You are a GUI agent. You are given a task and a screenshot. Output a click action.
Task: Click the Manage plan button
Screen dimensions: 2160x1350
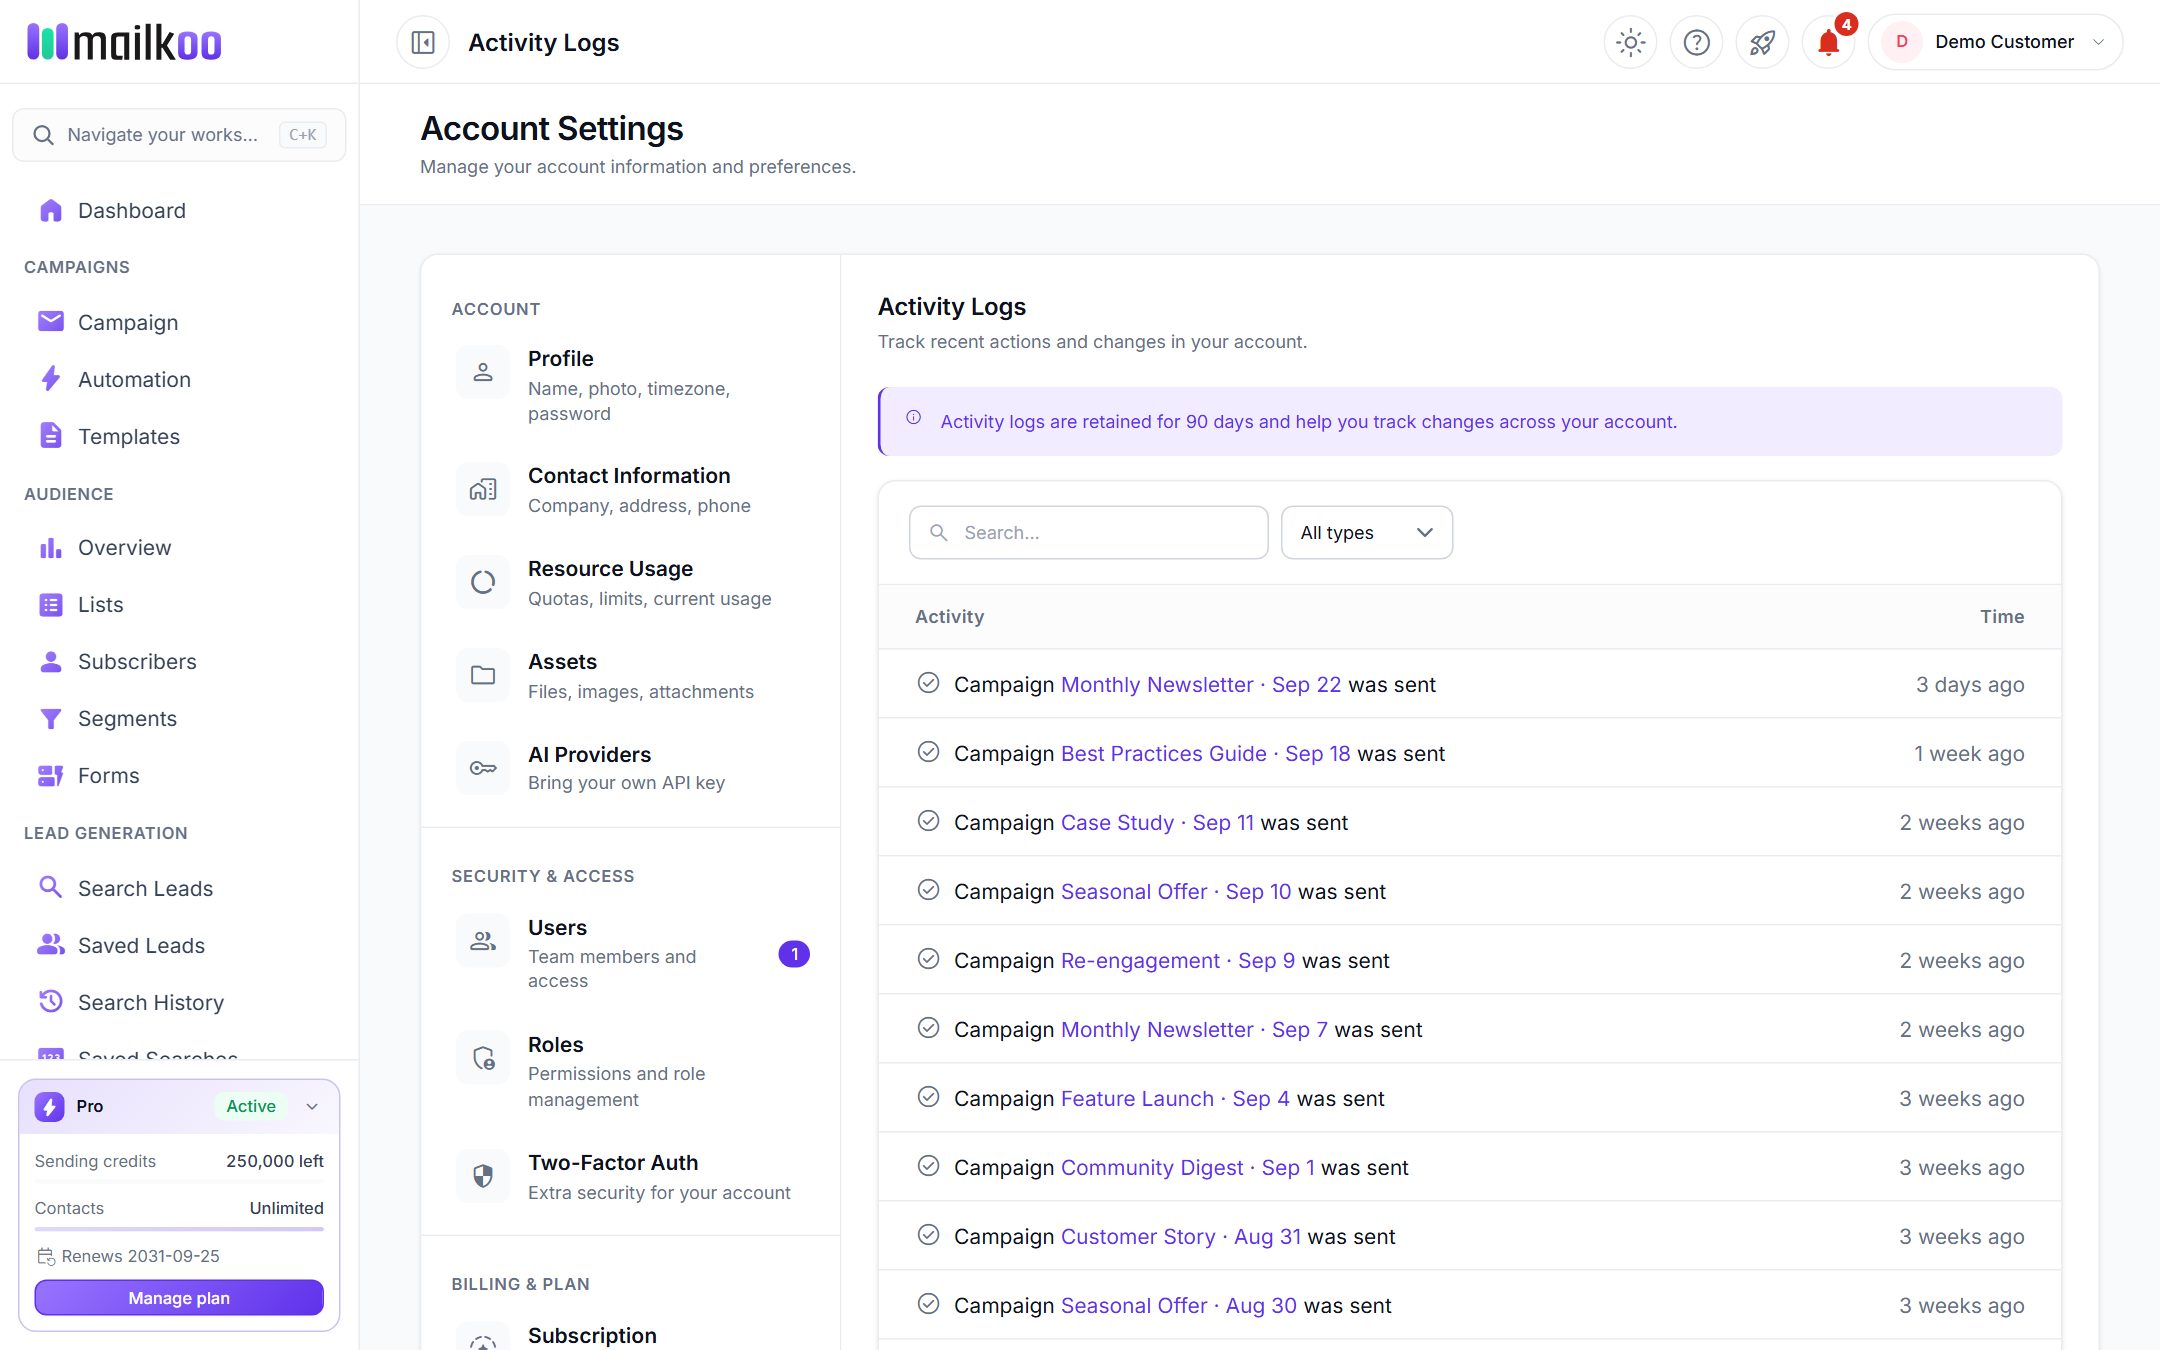coord(179,1298)
